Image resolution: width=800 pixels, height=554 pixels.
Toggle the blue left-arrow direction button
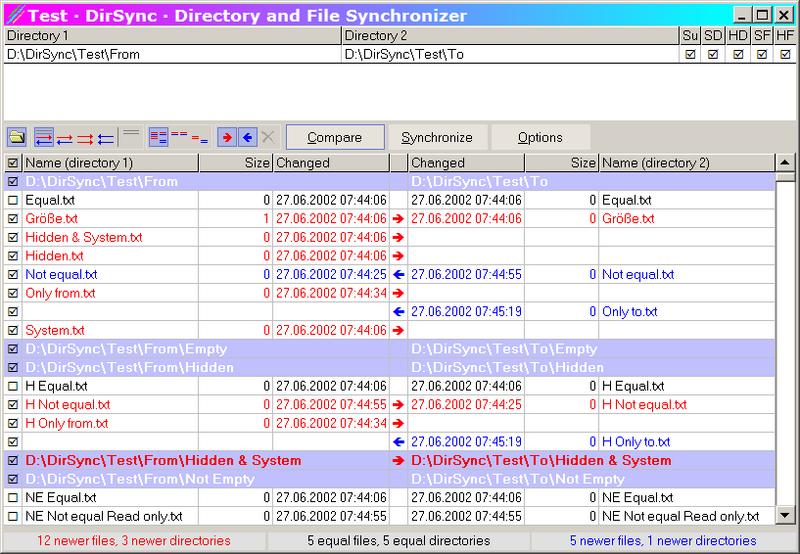pos(247,137)
